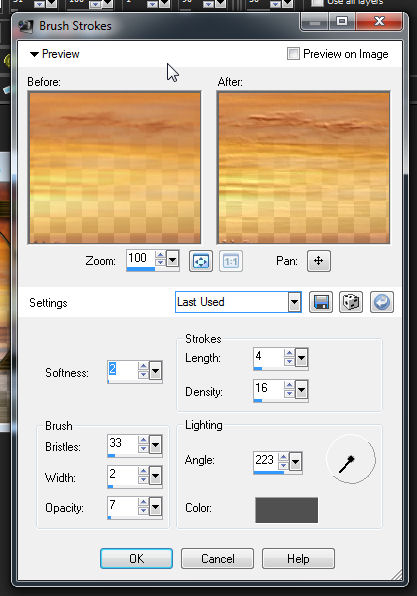The image size is (417, 596).
Task: Click the Brush Strokes dialog title icon
Action: click(x=26, y=26)
